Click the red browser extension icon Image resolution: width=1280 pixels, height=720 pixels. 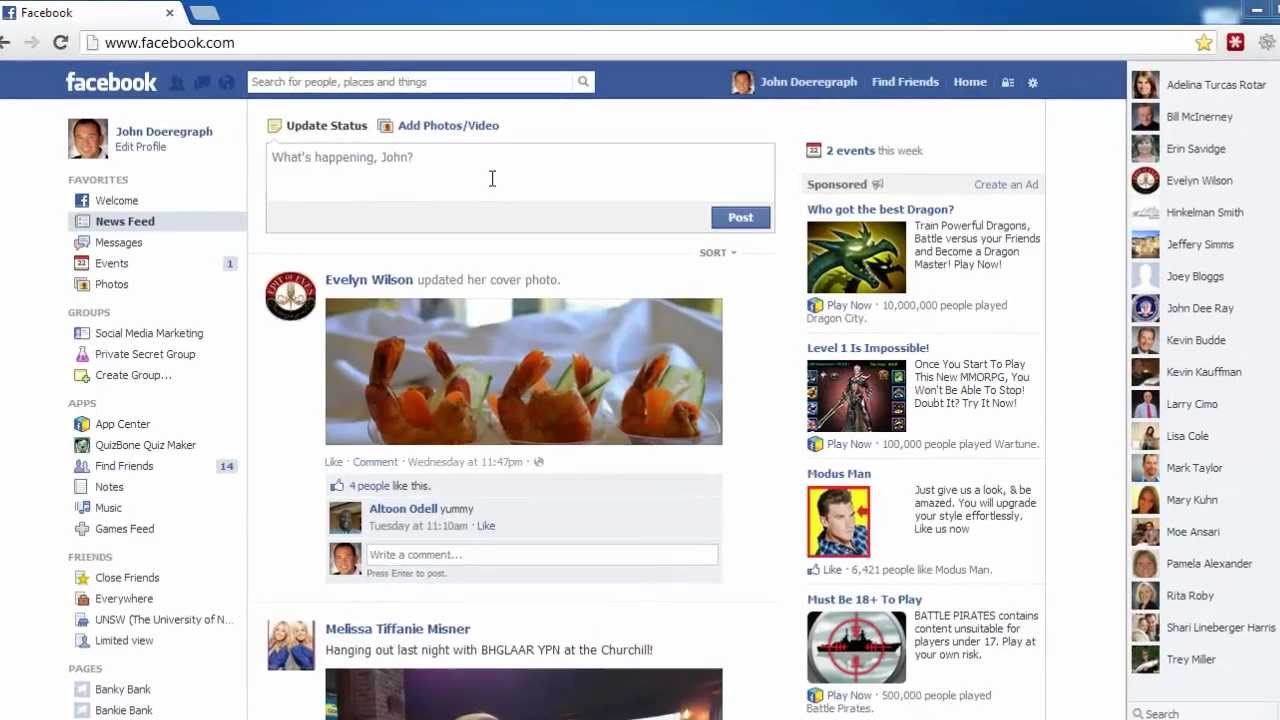(1236, 42)
